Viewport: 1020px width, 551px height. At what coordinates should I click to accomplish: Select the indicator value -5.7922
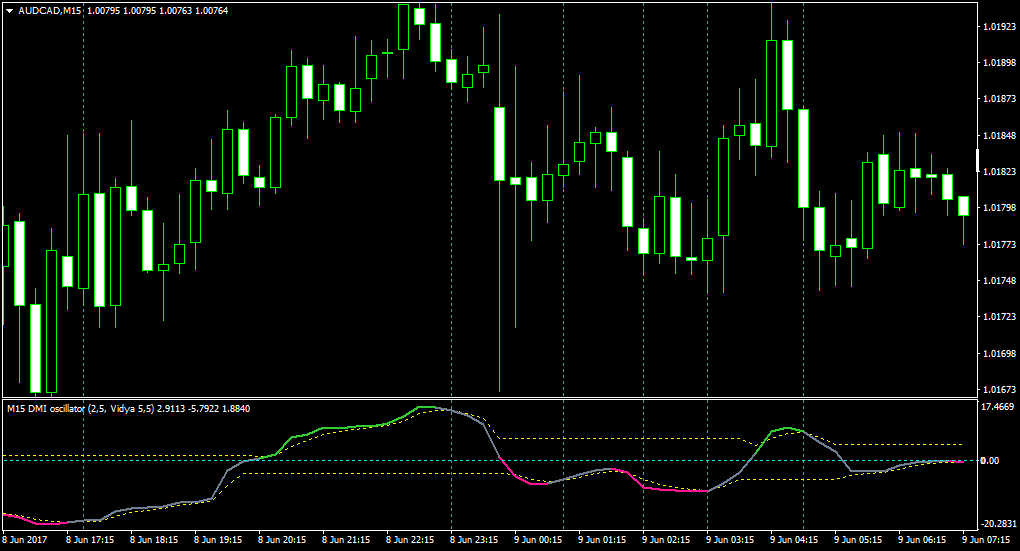(x=204, y=409)
